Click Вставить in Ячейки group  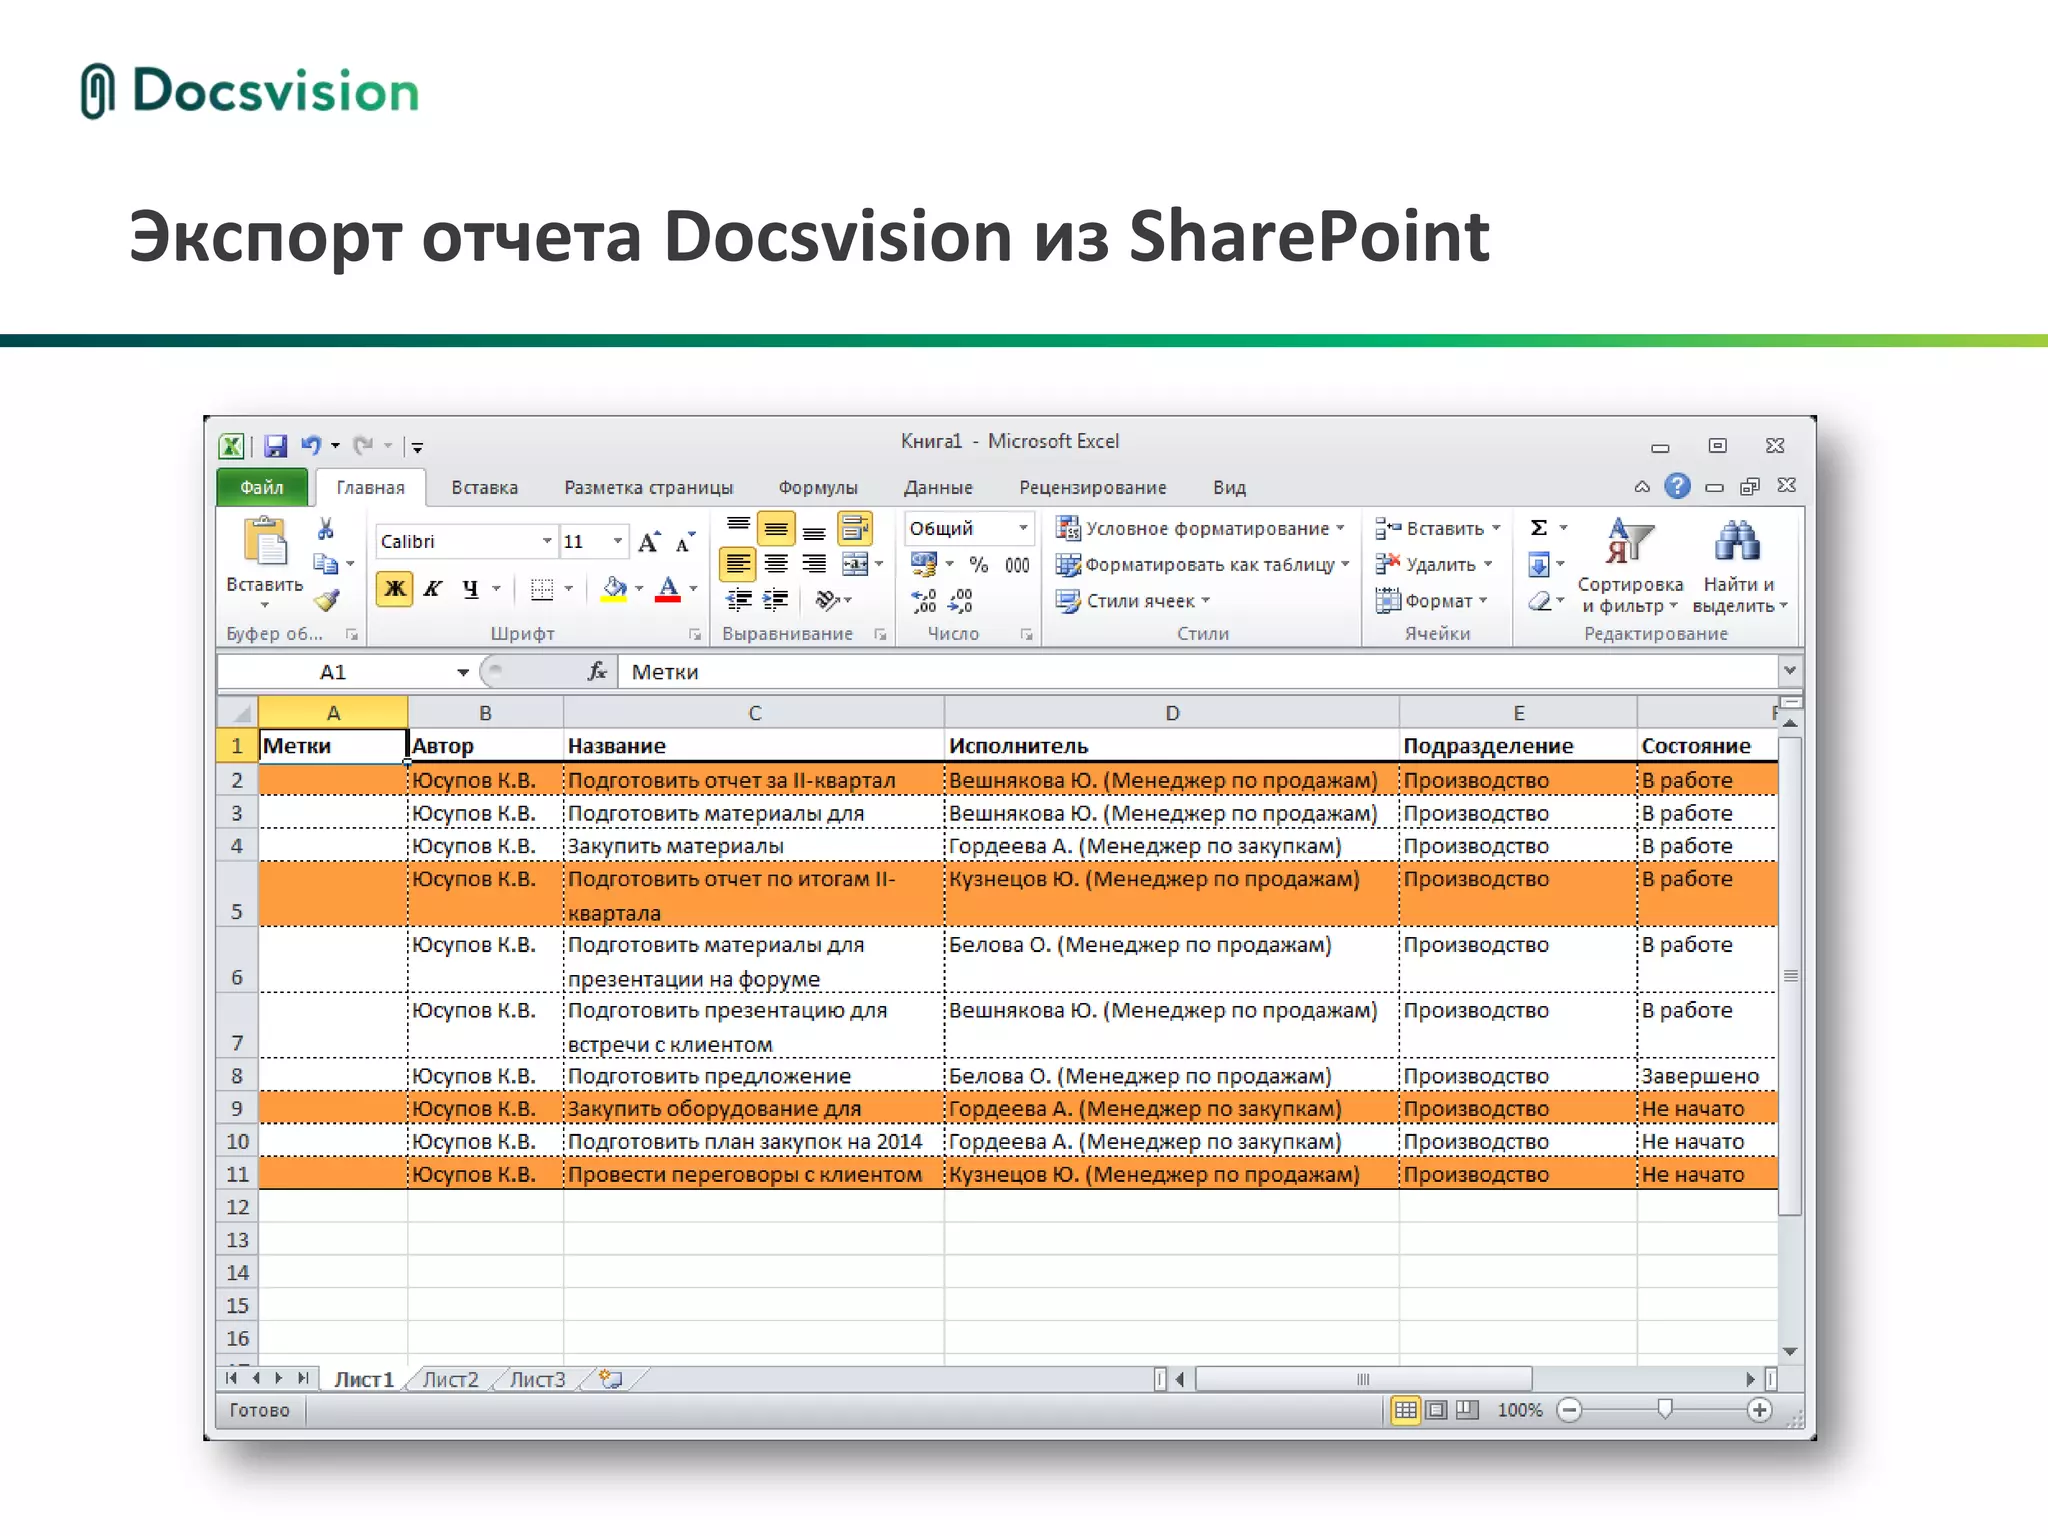[1438, 528]
